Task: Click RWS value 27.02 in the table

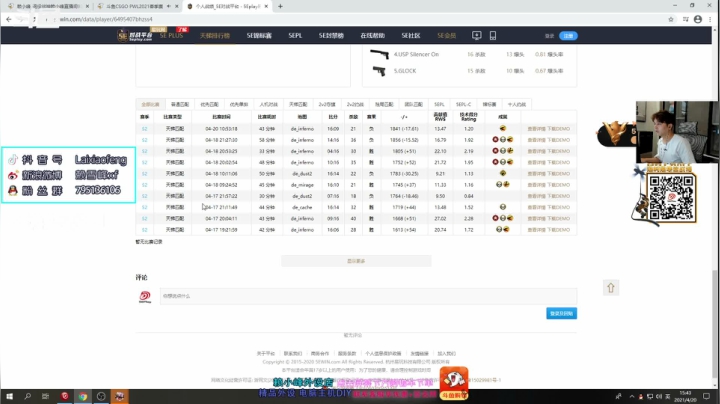Action: pyautogui.click(x=440, y=219)
